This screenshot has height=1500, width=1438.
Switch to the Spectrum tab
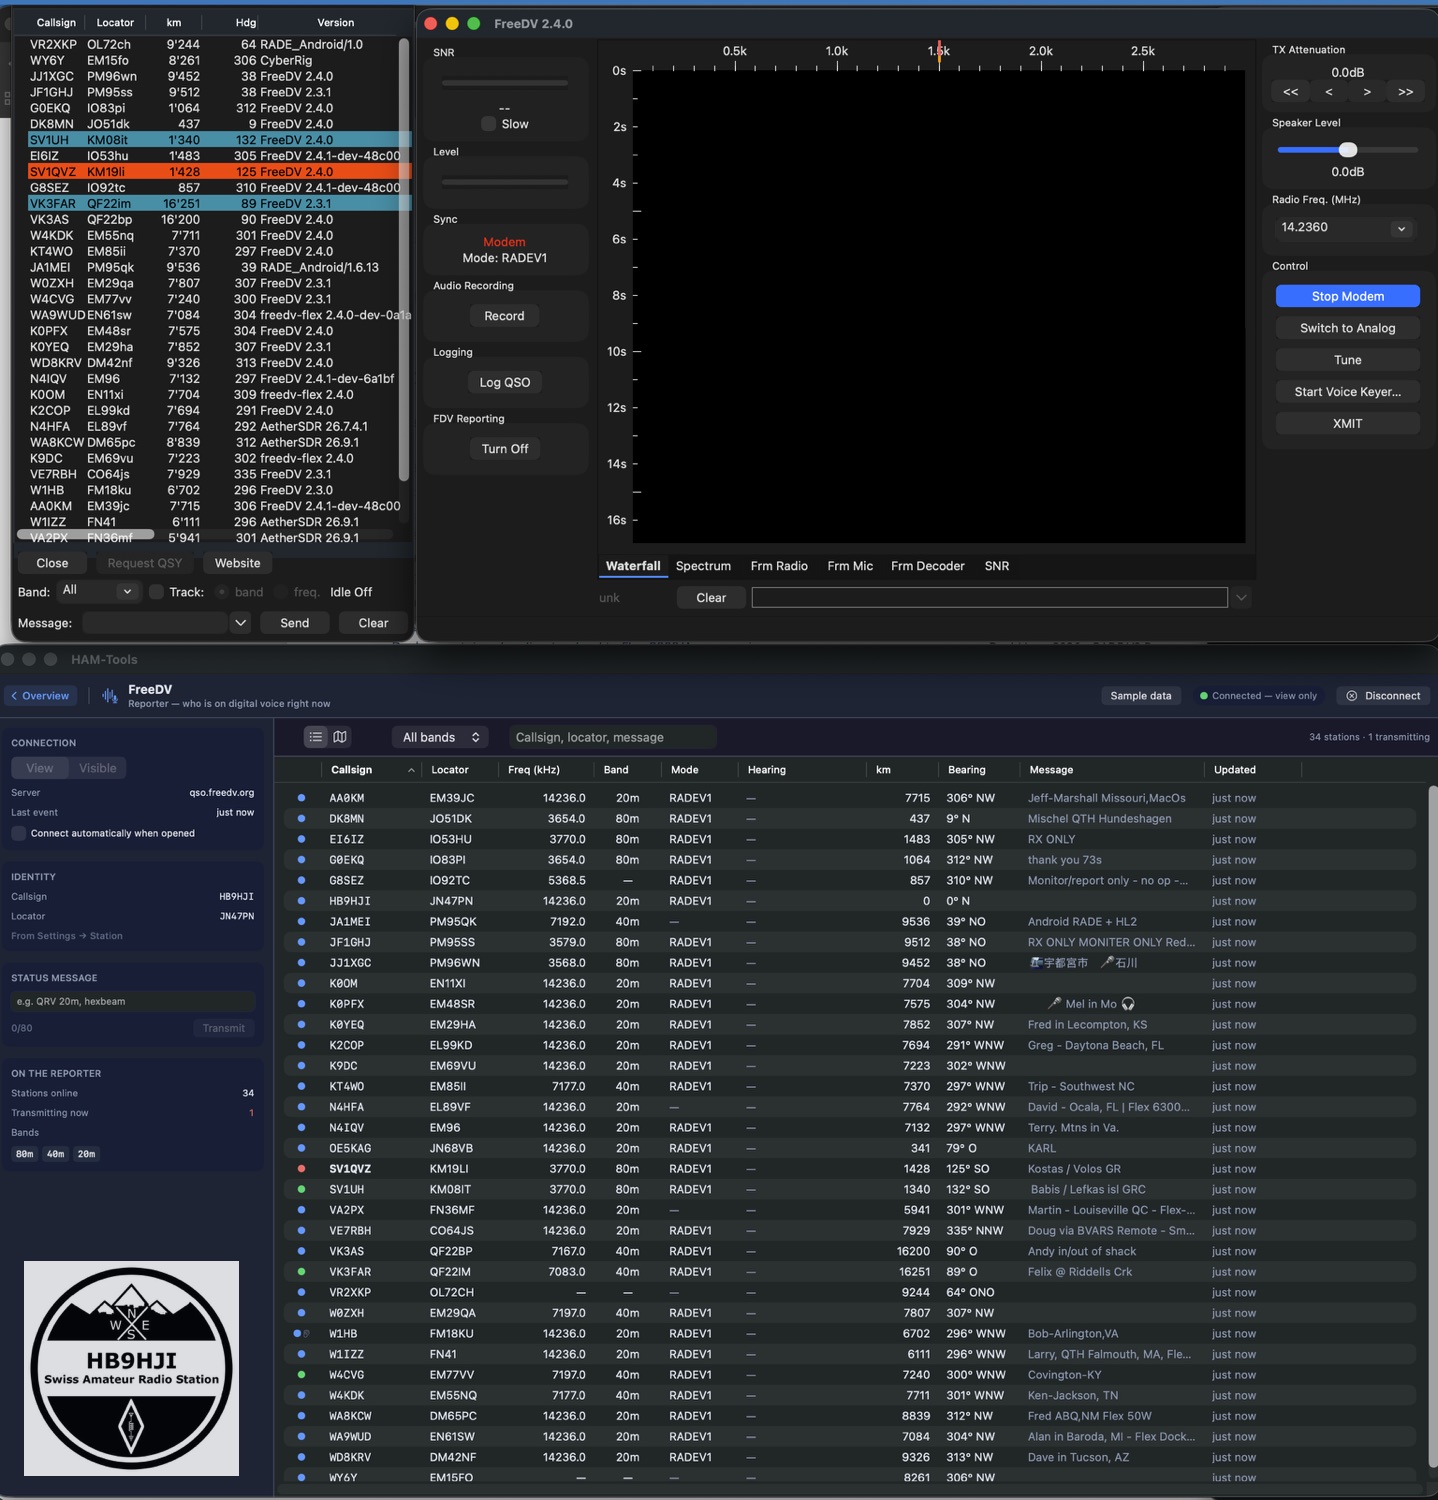click(x=703, y=566)
